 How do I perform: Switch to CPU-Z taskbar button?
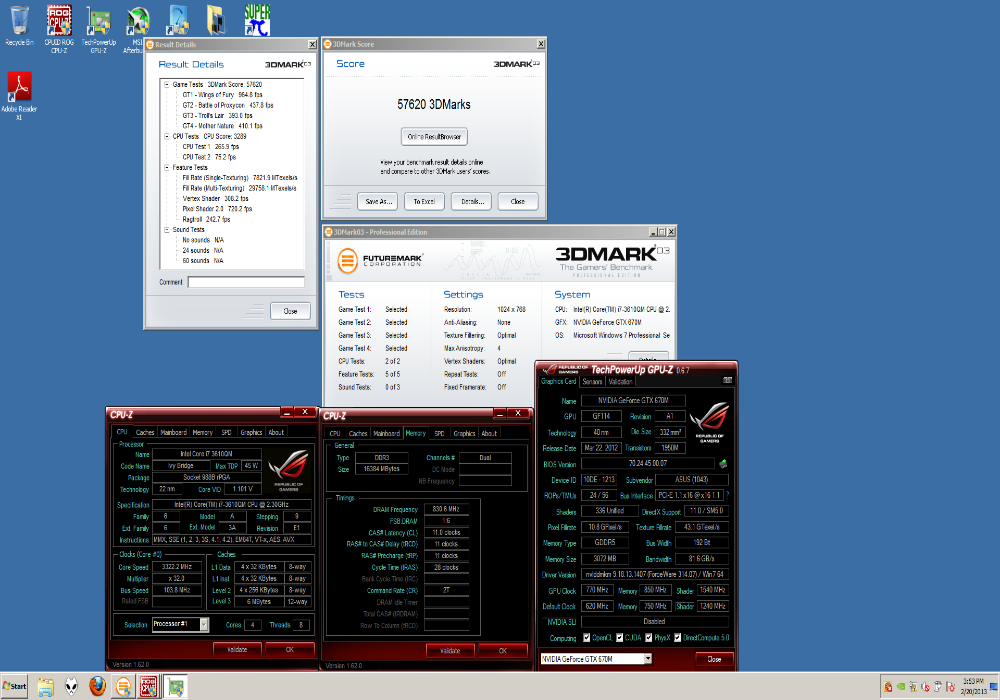pos(149,687)
